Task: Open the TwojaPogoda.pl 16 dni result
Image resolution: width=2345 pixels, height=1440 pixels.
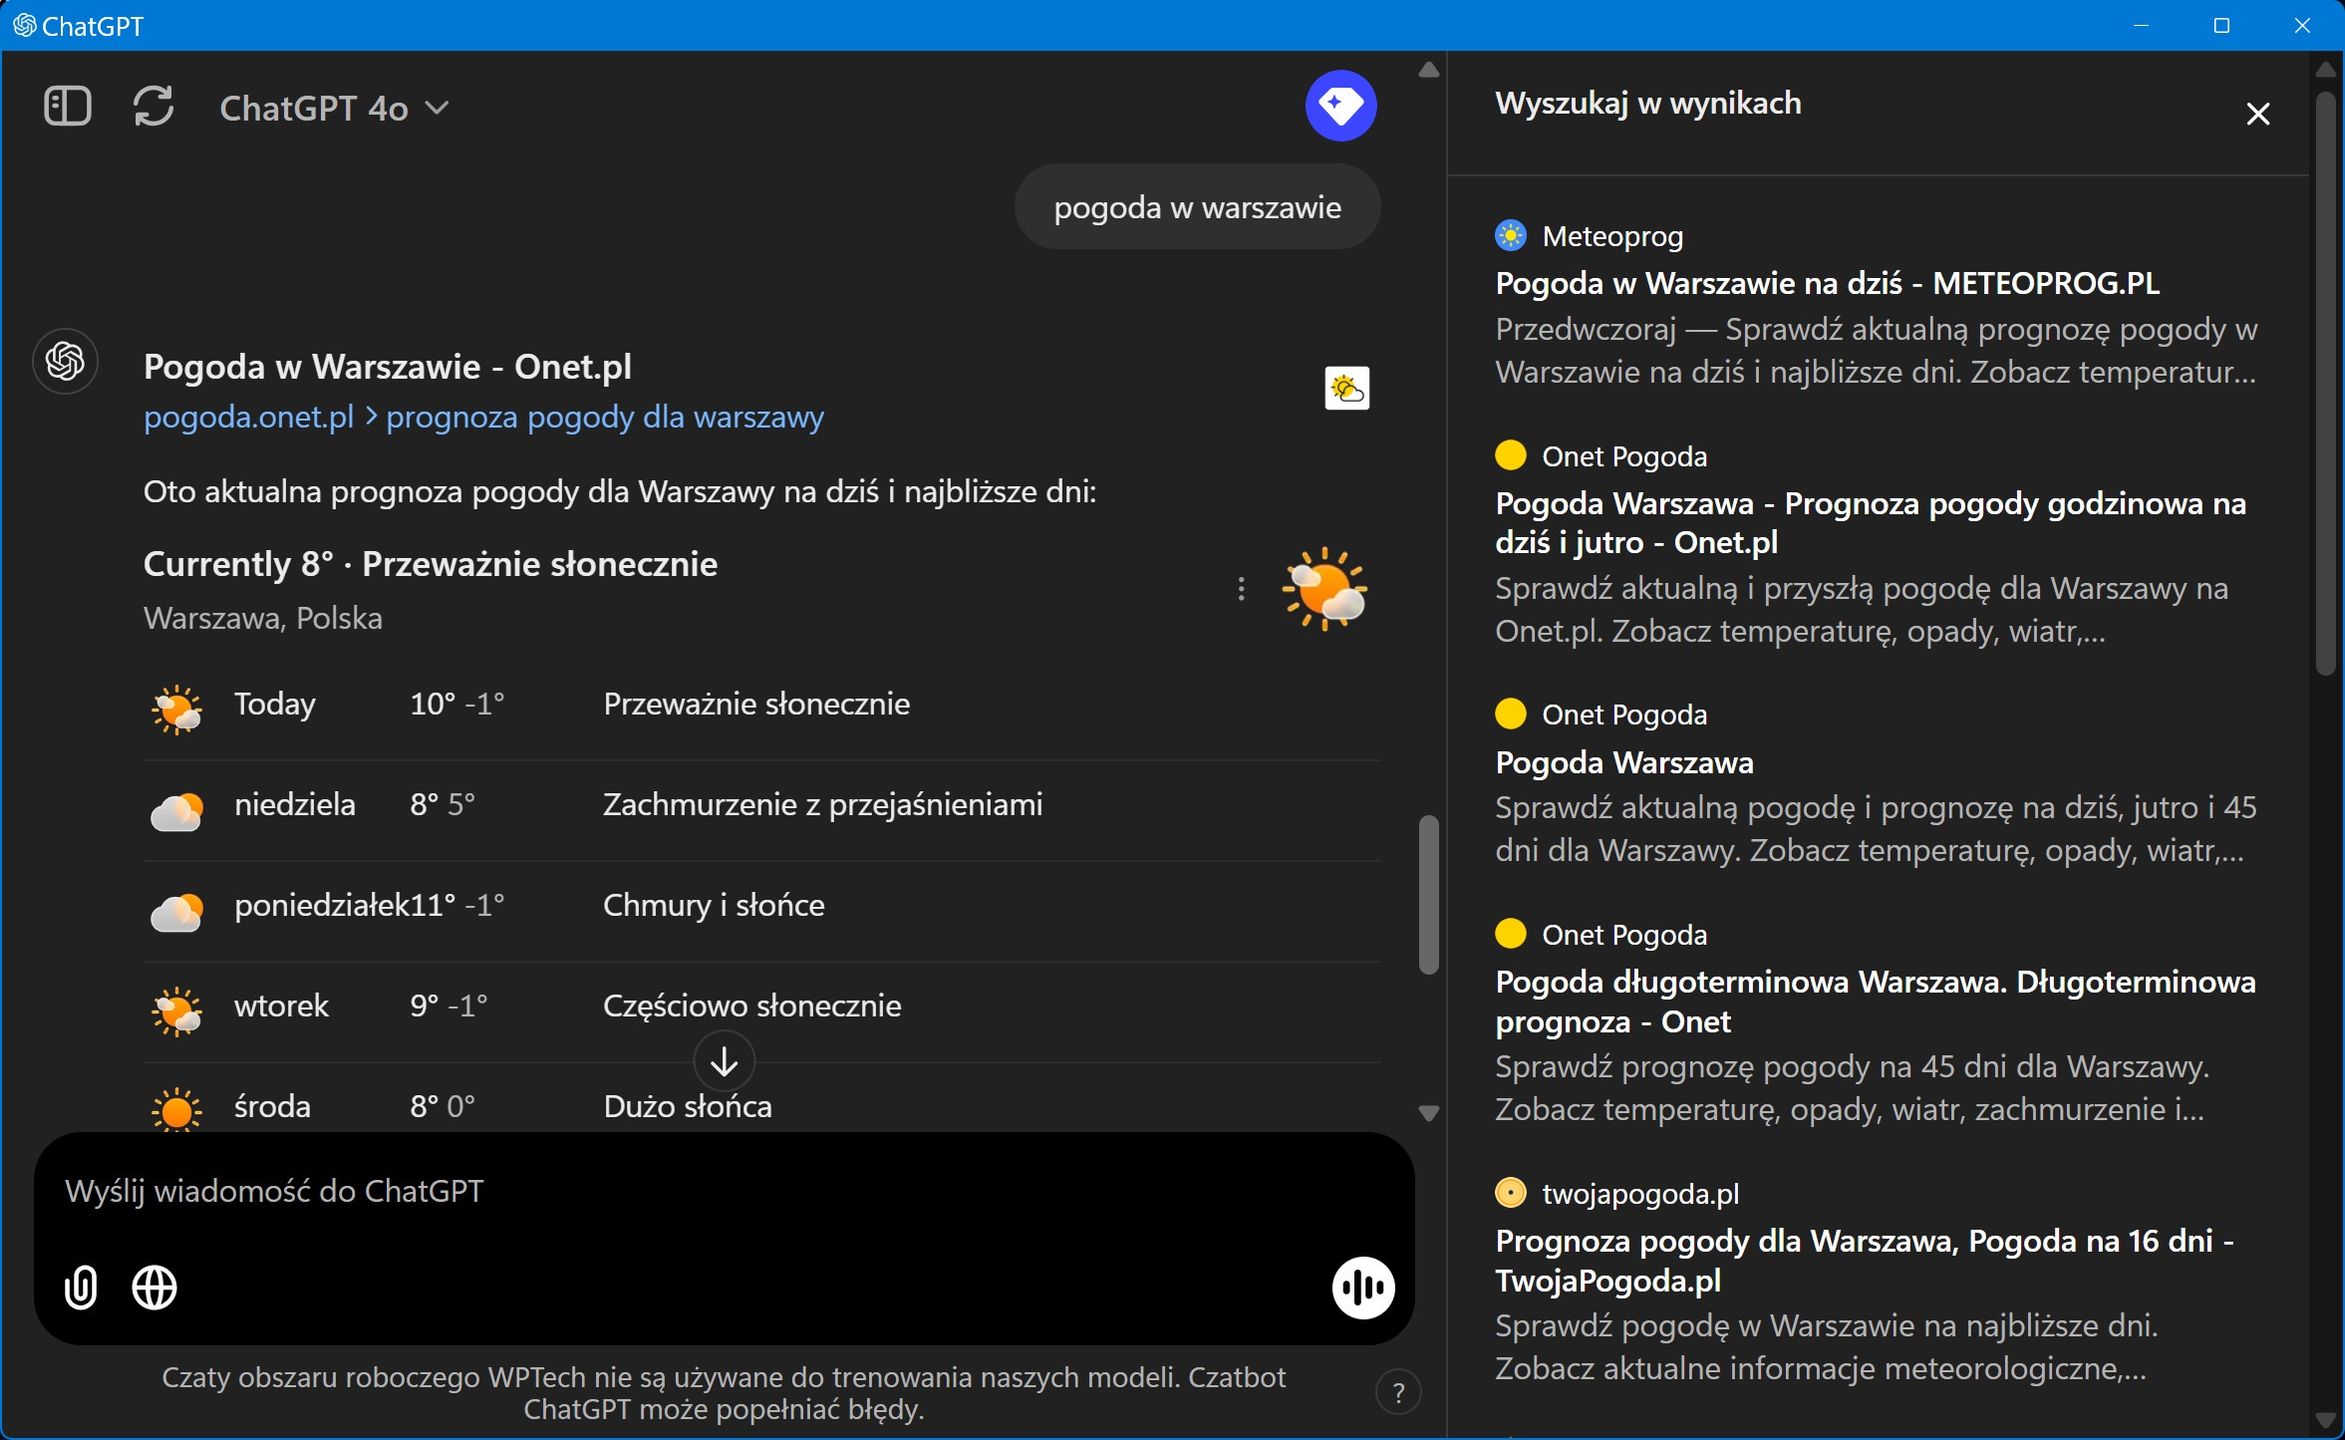Action: [1864, 1261]
